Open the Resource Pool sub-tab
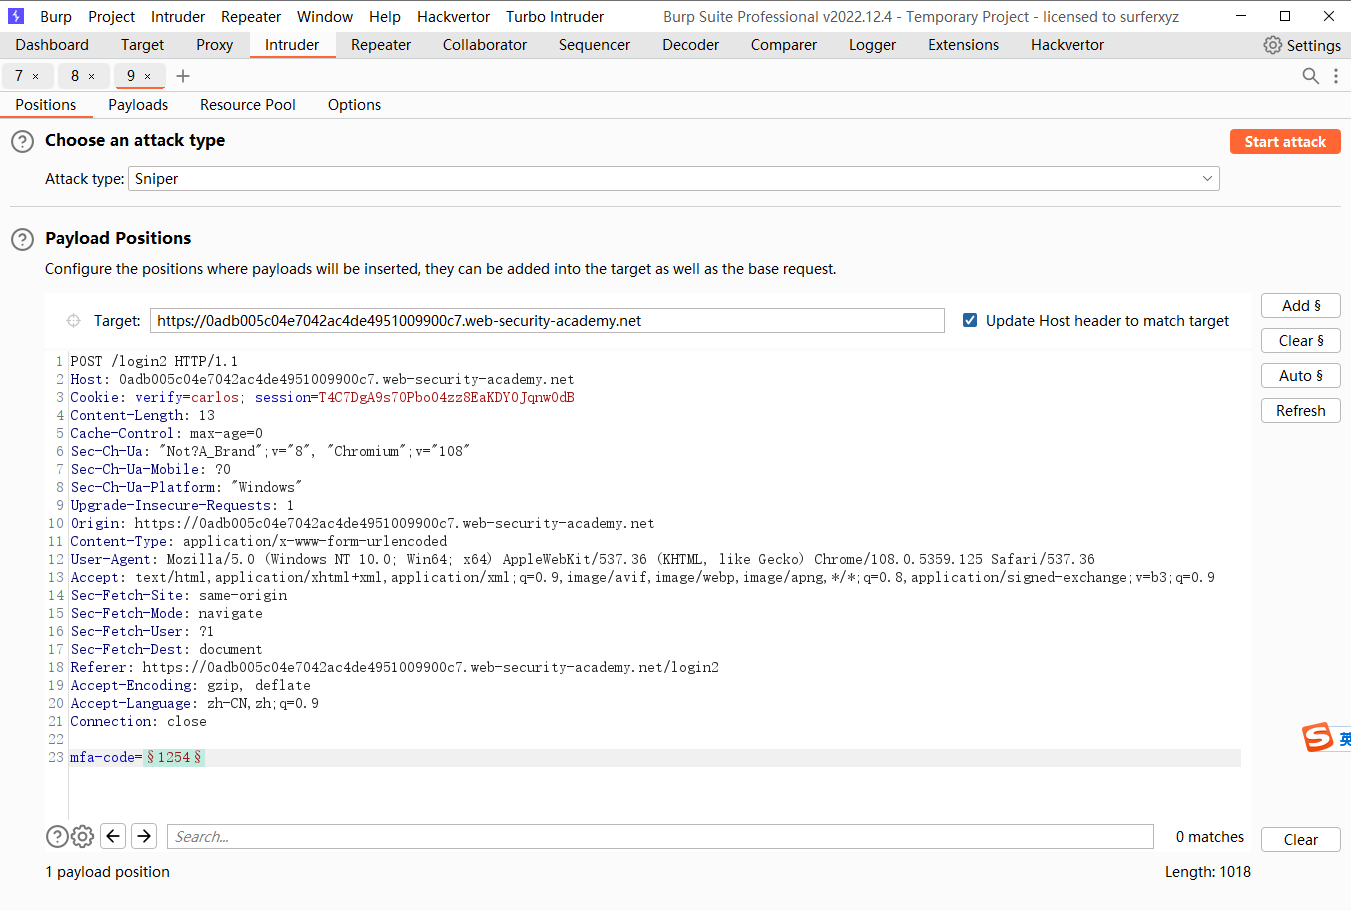 [248, 105]
